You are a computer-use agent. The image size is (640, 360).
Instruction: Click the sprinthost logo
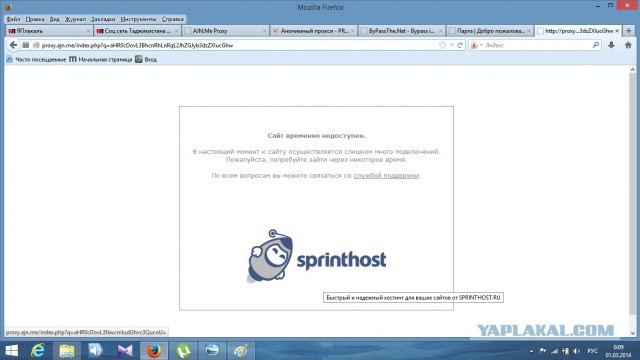point(316,256)
